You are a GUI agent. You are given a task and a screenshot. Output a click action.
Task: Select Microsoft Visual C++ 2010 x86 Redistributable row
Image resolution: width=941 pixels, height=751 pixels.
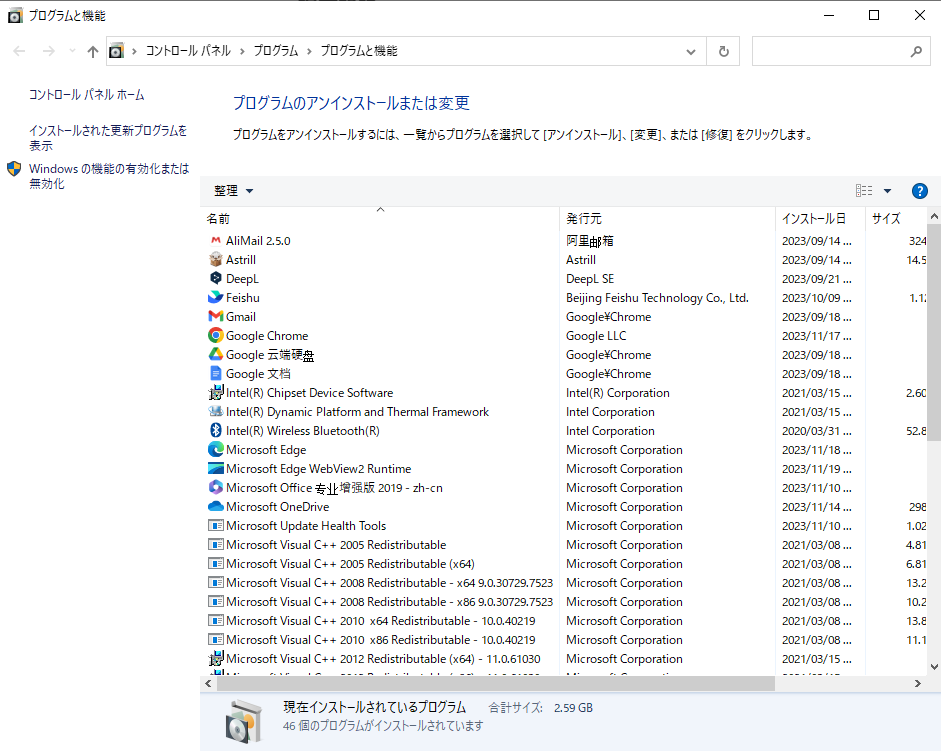(x=564, y=640)
